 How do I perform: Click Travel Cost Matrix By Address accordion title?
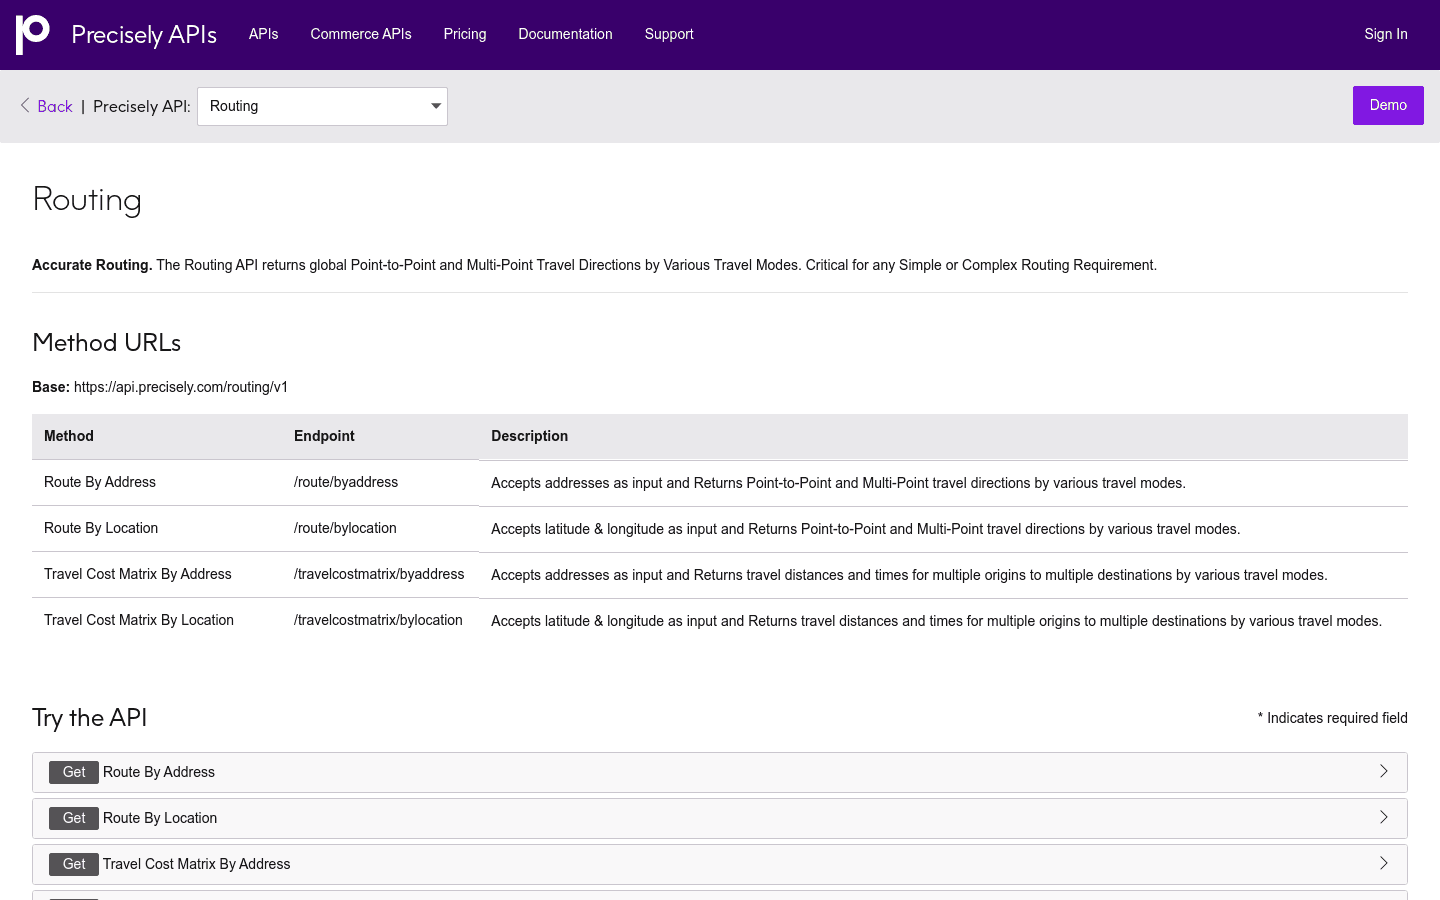click(x=197, y=864)
